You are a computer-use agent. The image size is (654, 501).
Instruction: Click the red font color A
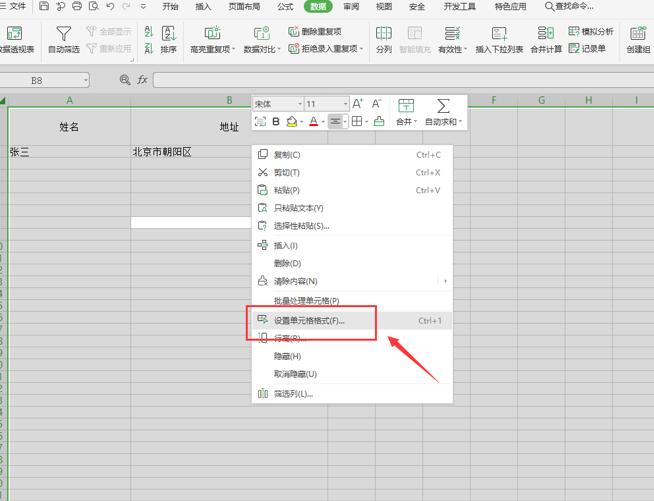coord(314,121)
